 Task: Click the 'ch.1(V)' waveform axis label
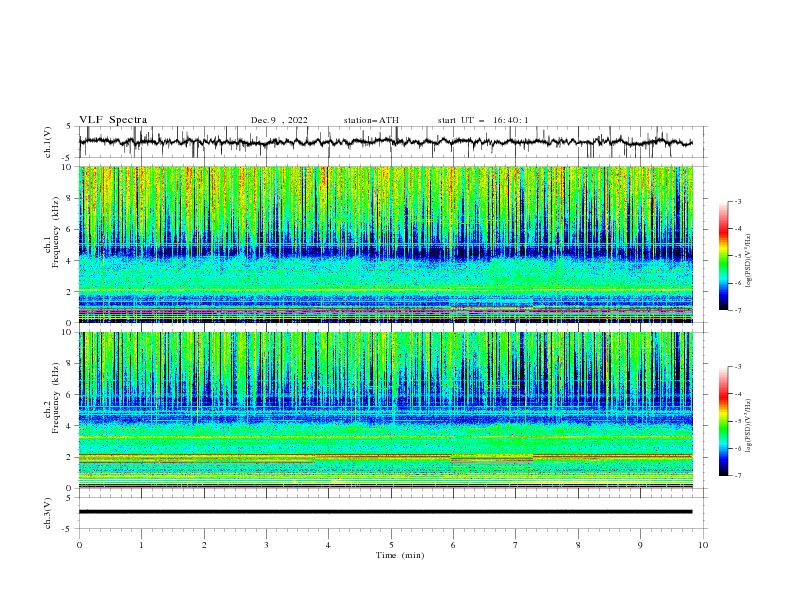coord(48,142)
